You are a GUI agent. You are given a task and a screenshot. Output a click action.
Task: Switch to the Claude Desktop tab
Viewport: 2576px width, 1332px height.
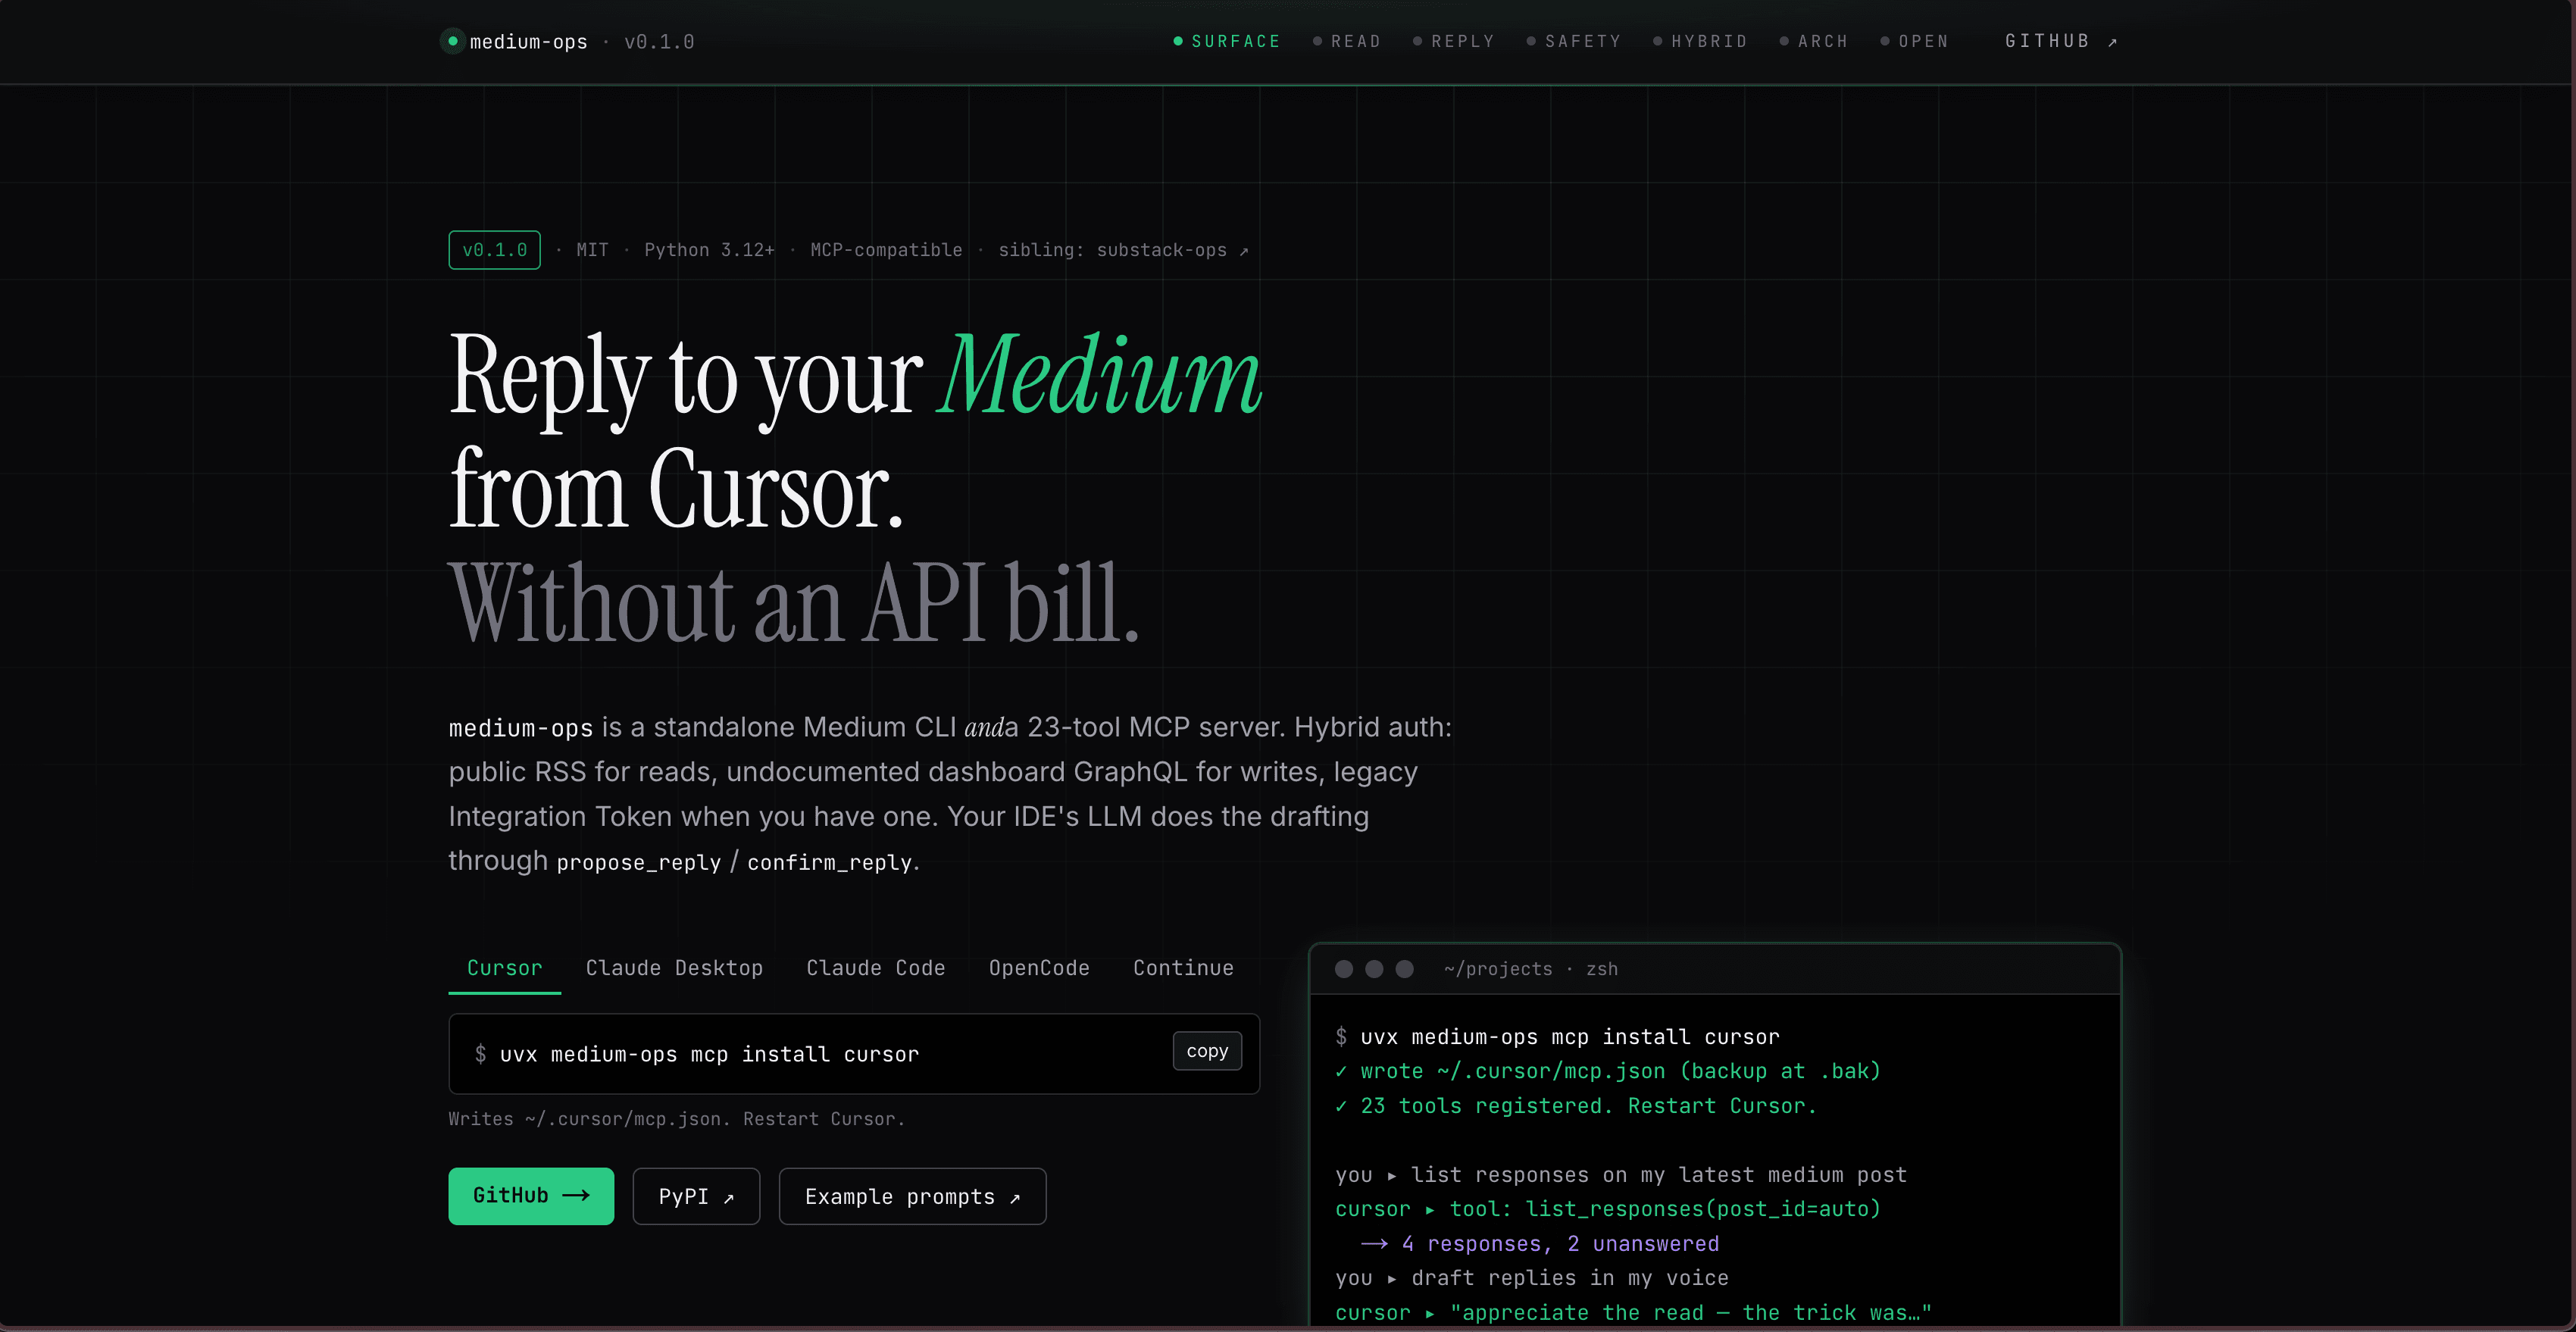pos(674,968)
